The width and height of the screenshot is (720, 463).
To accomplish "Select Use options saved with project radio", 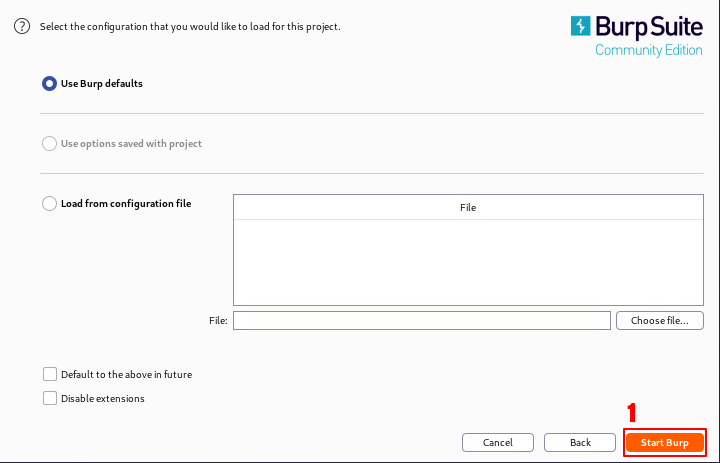I will point(49,144).
